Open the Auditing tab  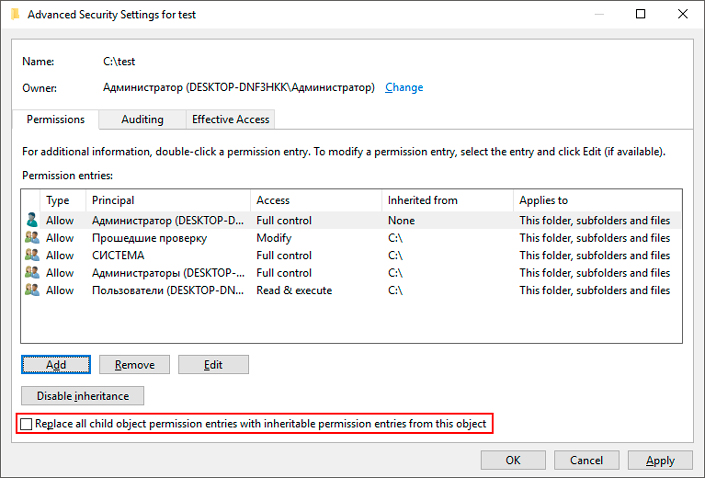tap(142, 119)
